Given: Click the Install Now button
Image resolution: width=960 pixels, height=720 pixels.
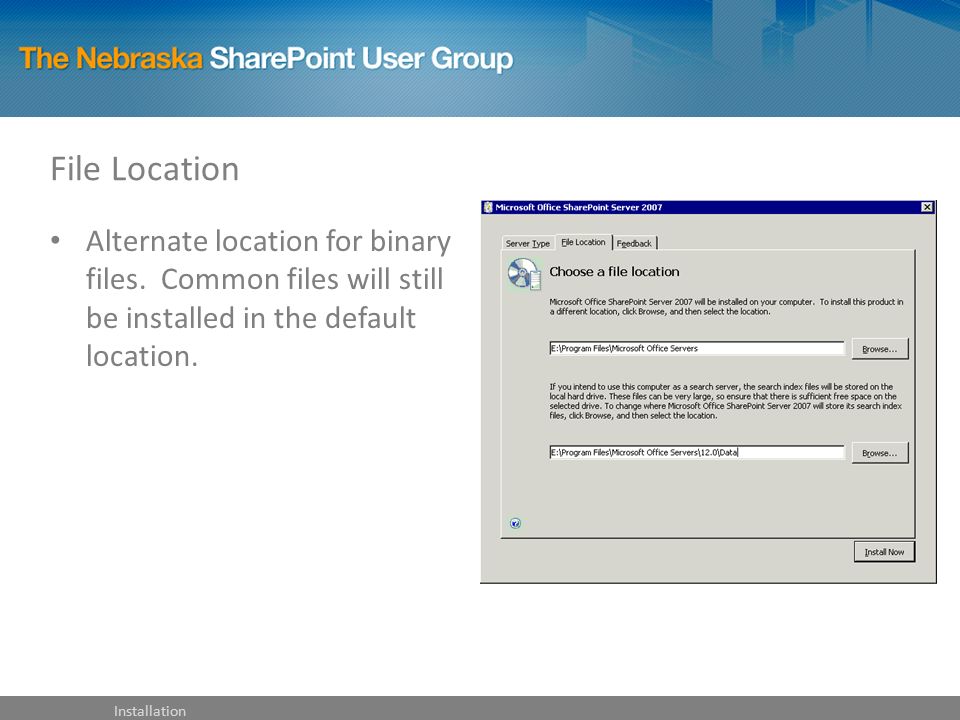Looking at the screenshot, I should pos(884,552).
